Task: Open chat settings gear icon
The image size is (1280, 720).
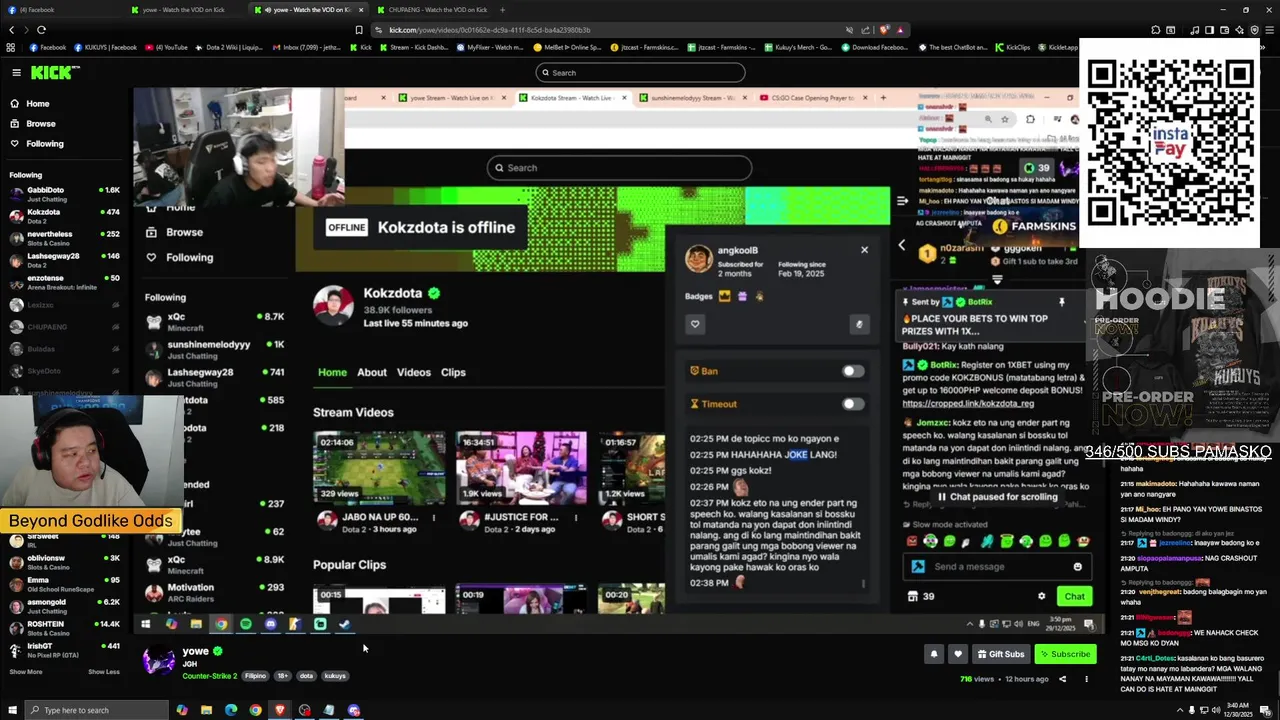Action: (x=1041, y=596)
